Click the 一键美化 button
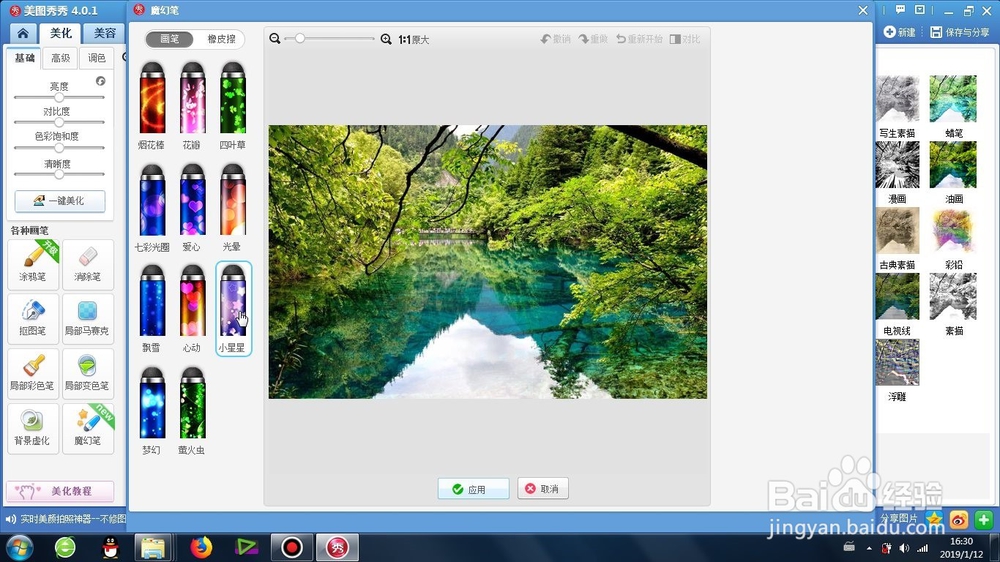 (x=60, y=200)
